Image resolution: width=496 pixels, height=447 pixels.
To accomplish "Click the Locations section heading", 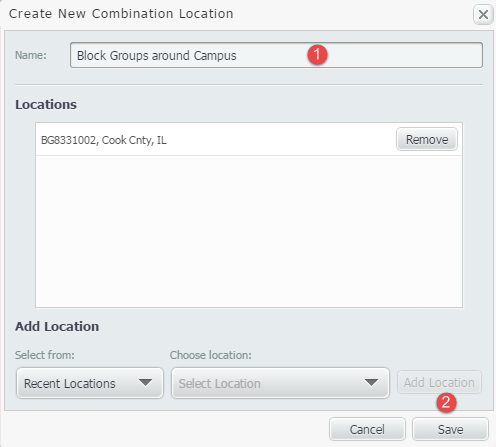I will click(46, 104).
